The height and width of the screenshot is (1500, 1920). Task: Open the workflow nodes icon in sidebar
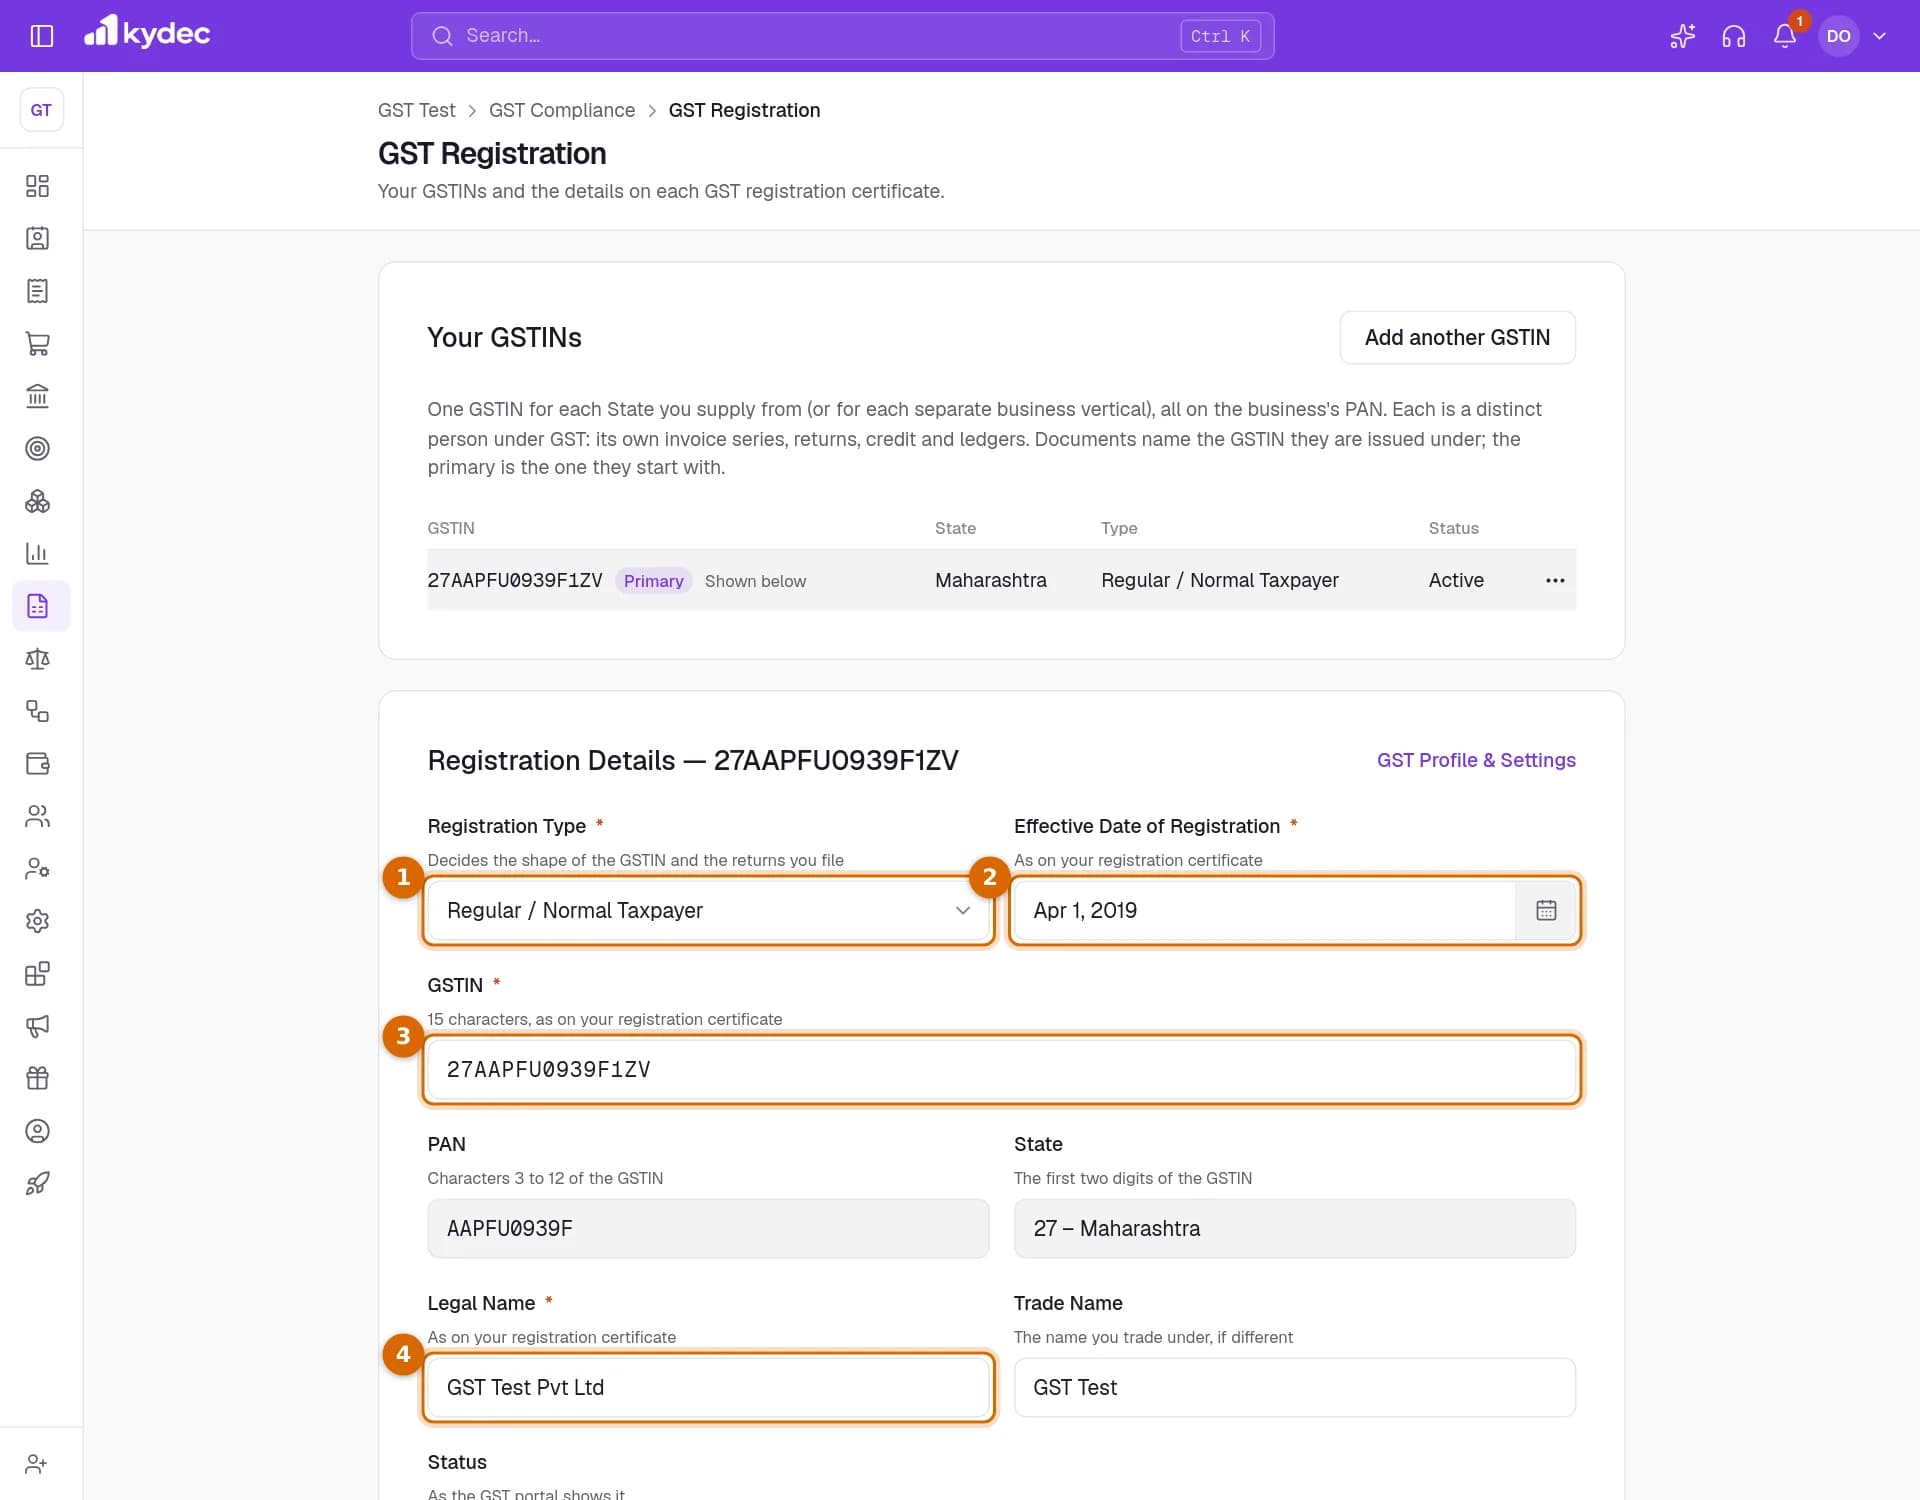click(x=37, y=711)
